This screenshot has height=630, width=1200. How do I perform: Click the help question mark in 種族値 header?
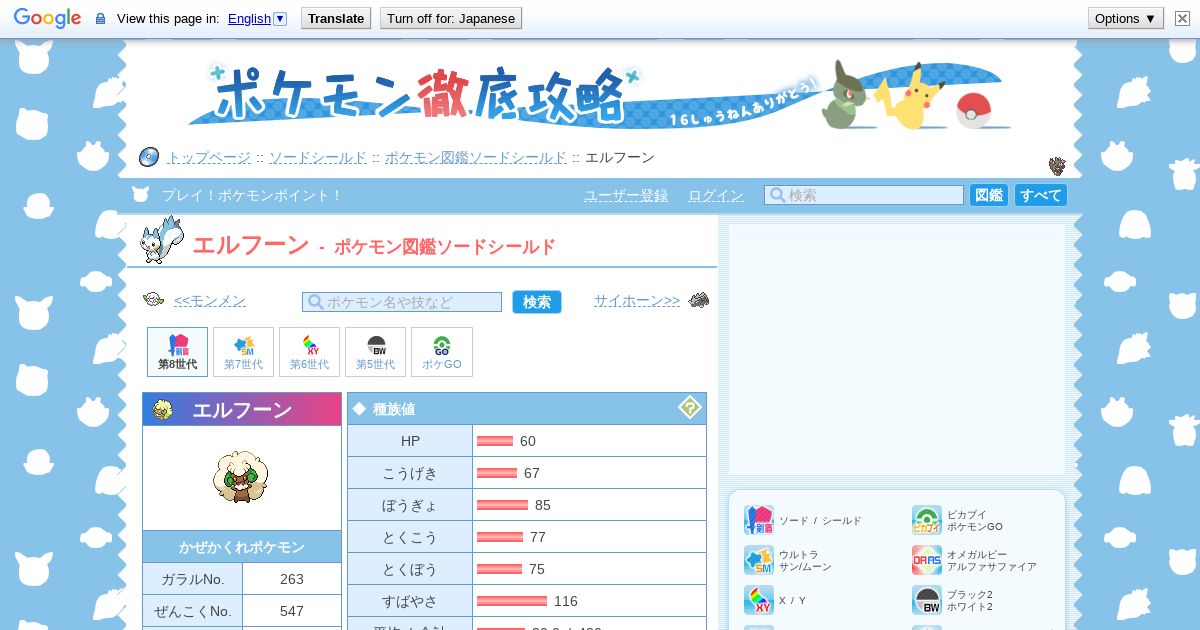(690, 407)
